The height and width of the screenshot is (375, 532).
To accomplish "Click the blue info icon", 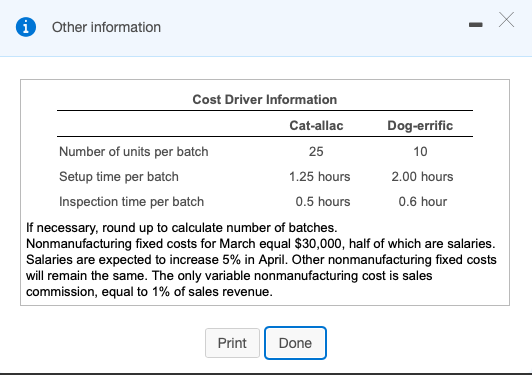I will click(26, 27).
